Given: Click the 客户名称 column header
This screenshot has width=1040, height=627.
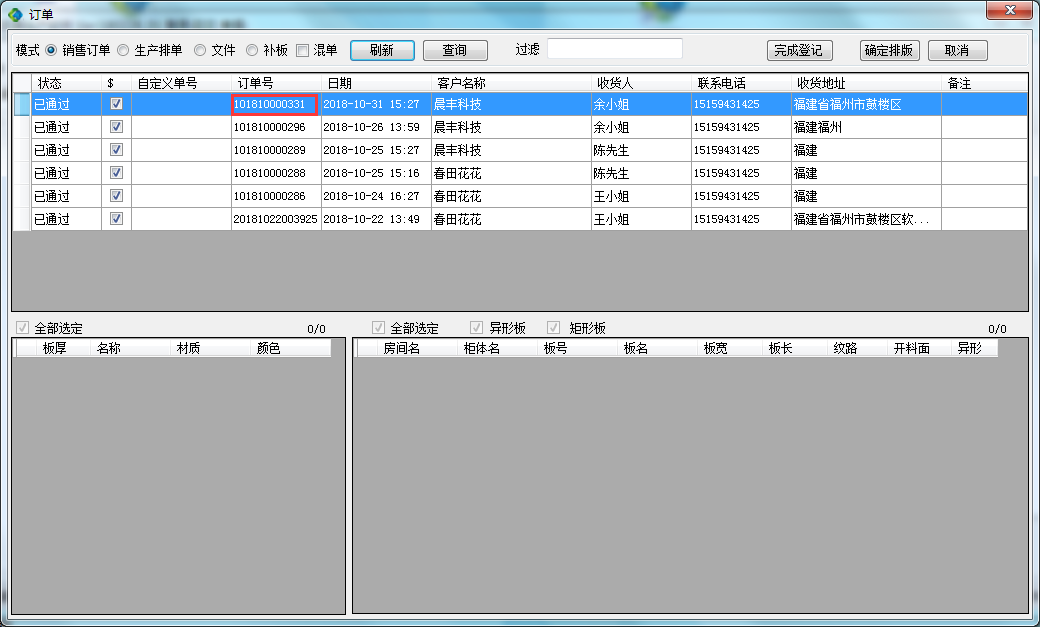Looking at the screenshot, I should coord(510,83).
